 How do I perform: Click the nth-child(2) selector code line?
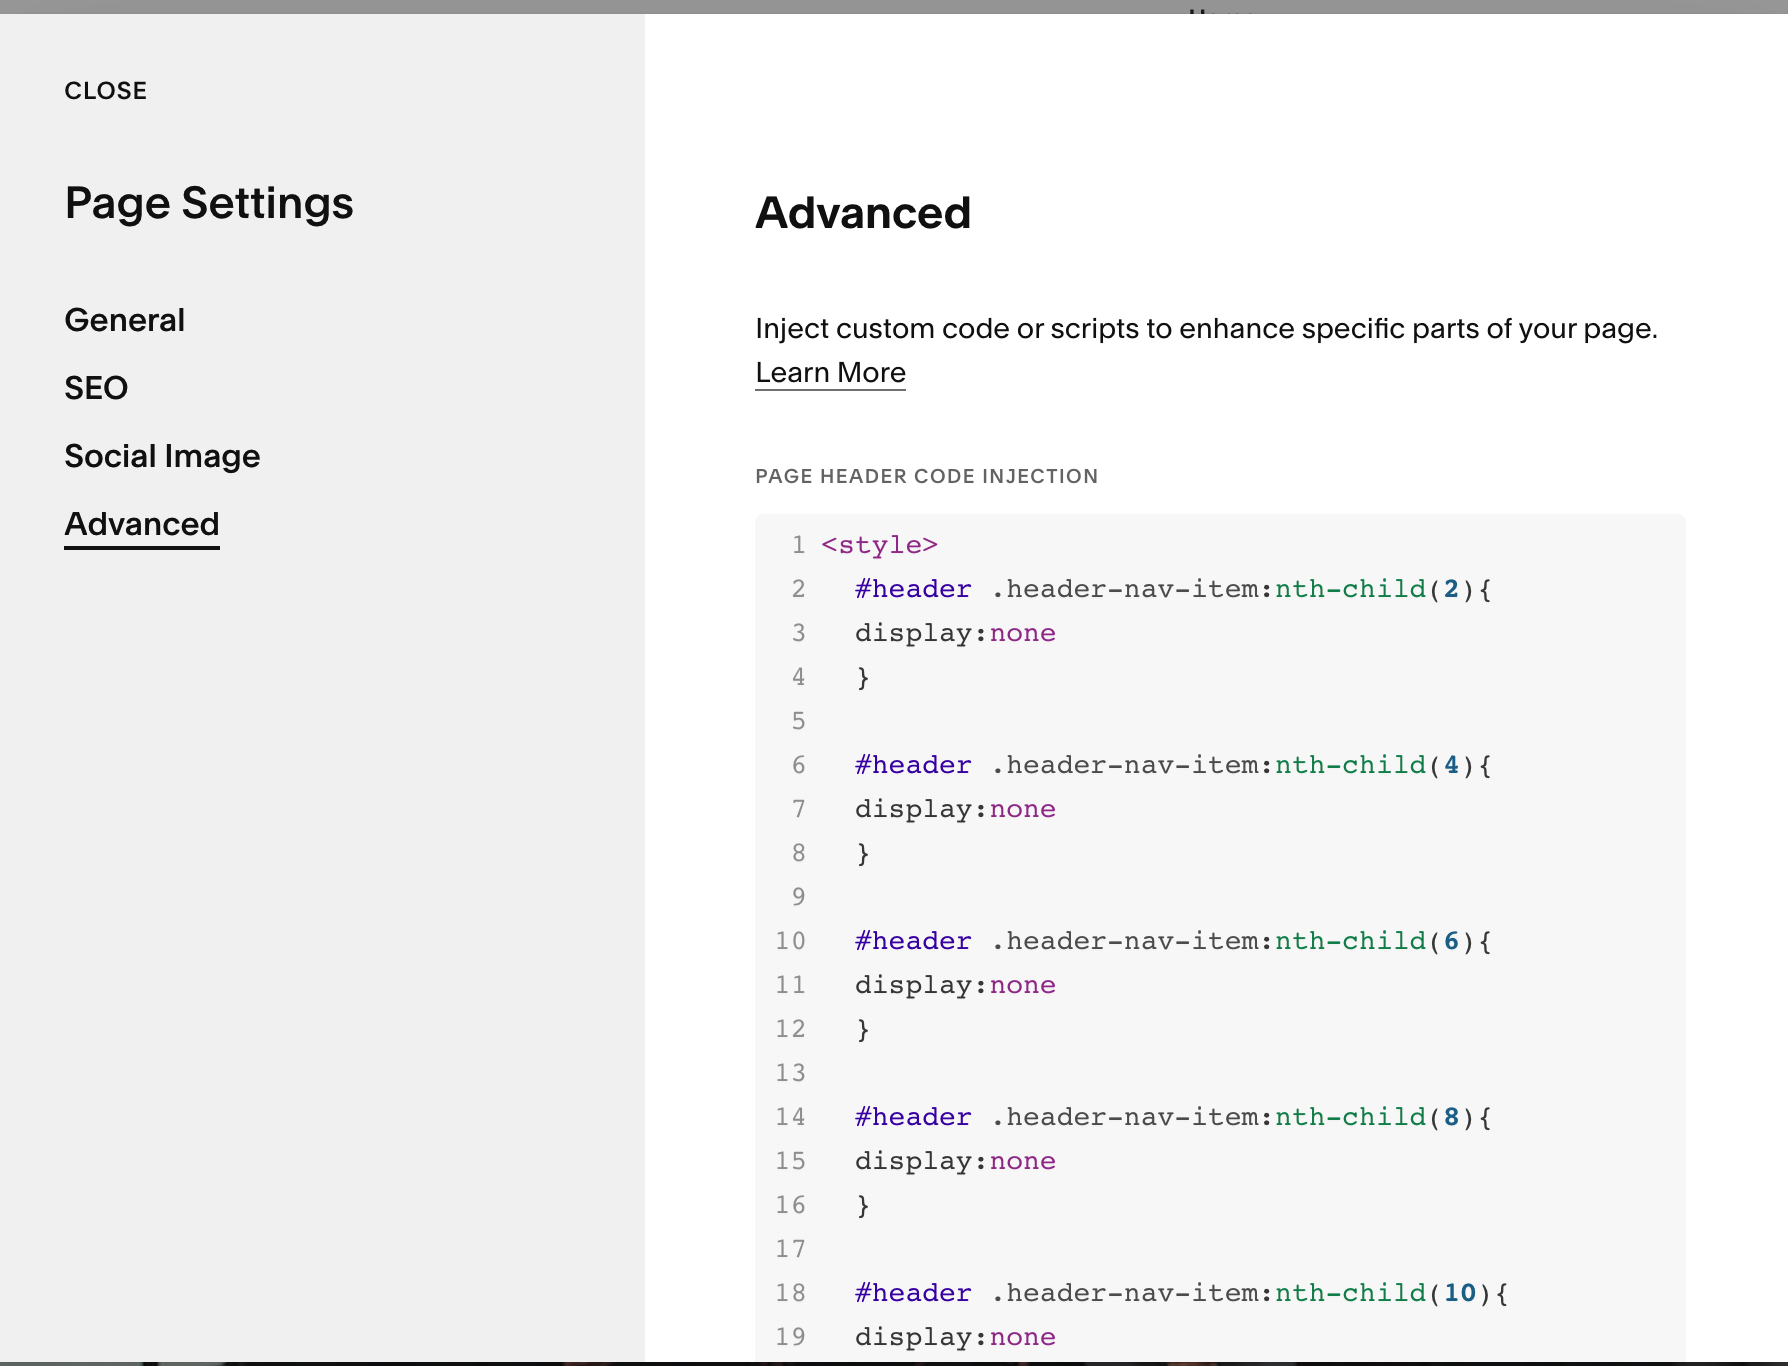tap(1172, 589)
